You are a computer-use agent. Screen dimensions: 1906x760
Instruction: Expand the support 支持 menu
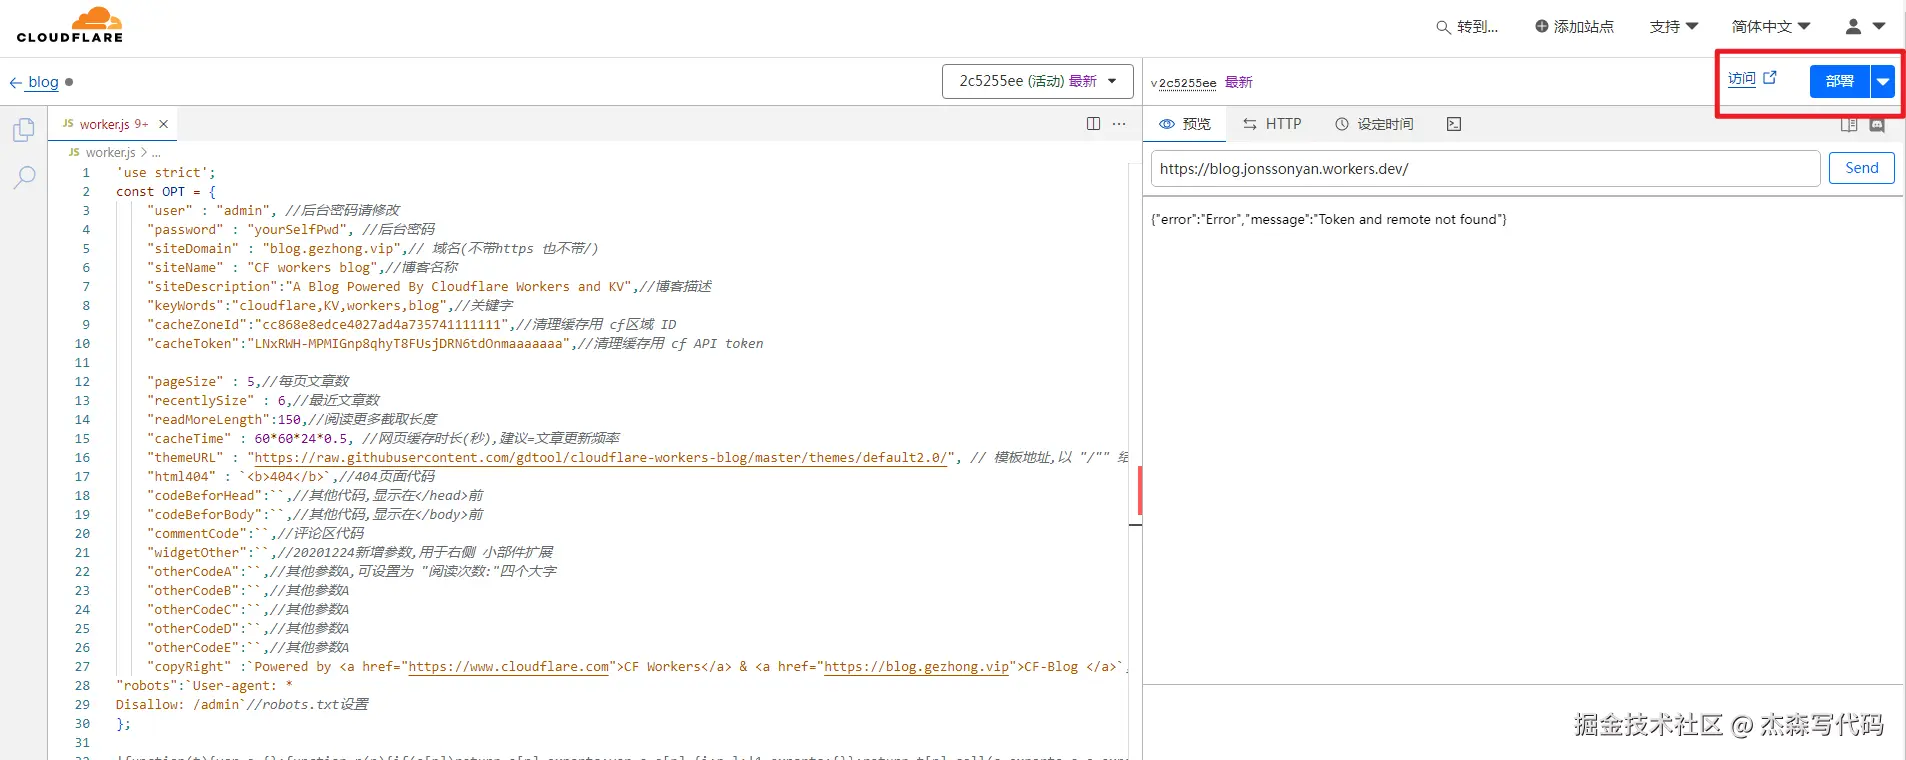[1673, 27]
